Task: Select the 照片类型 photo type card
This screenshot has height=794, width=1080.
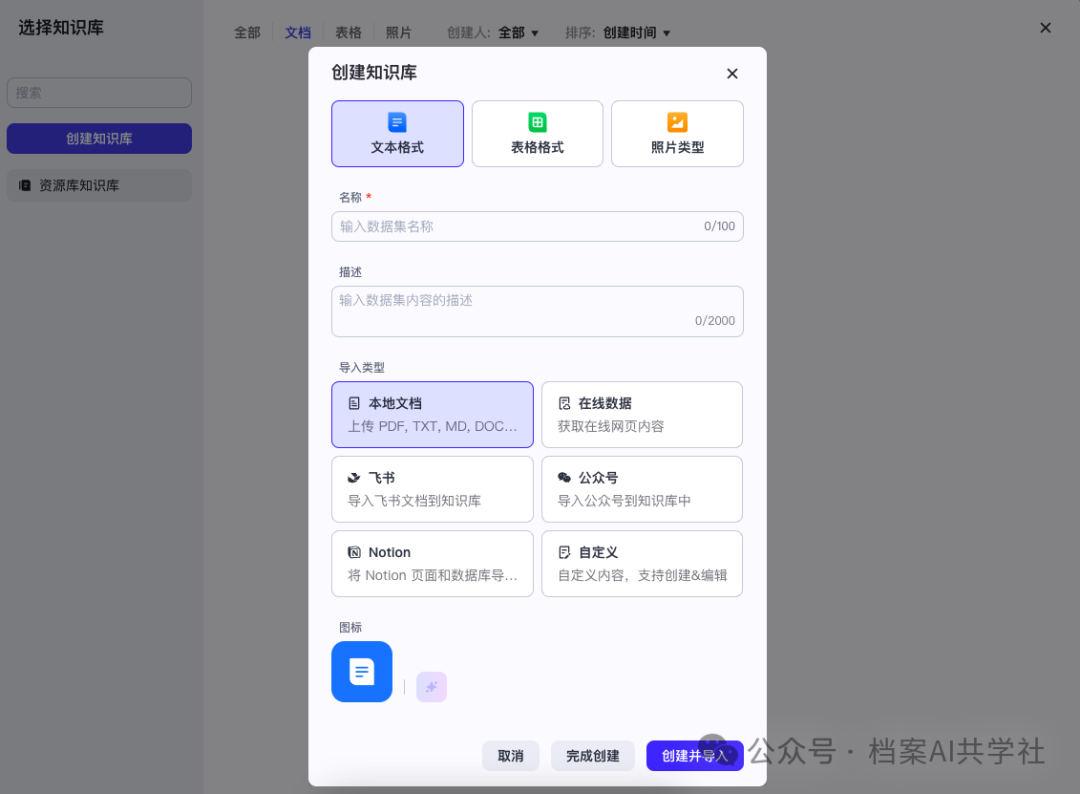Action: (x=677, y=134)
